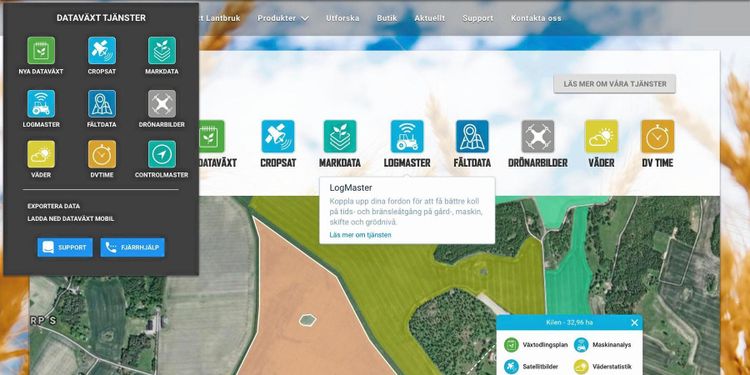Click the Dataväxt Tjänster panel heading

[x=101, y=18]
